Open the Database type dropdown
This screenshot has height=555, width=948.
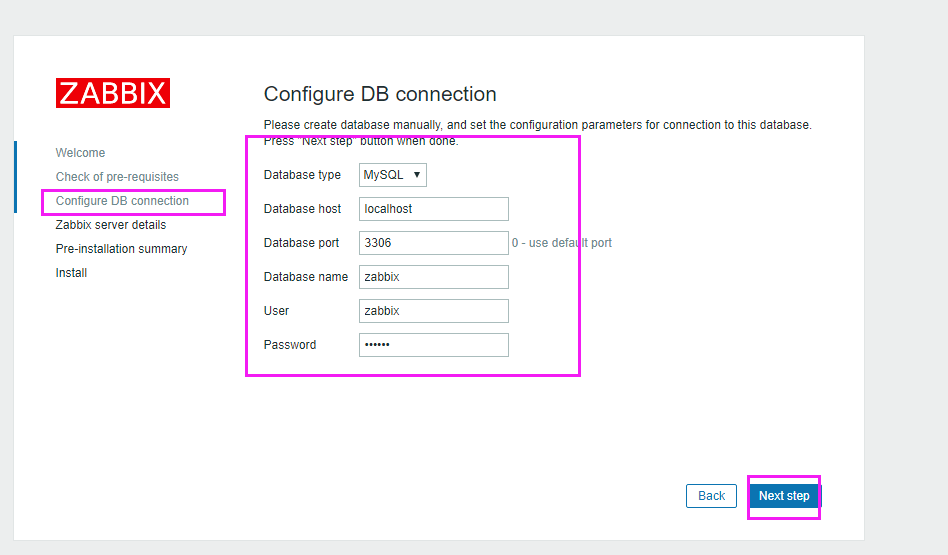coord(393,175)
